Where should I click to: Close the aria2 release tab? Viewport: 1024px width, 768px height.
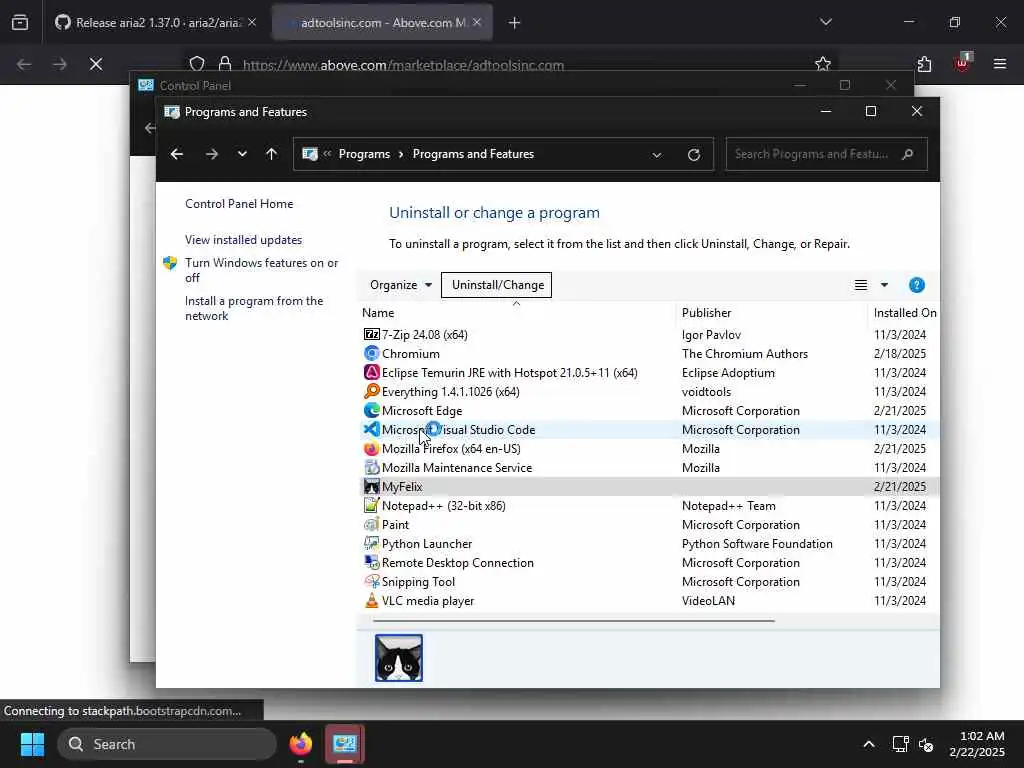252,22
